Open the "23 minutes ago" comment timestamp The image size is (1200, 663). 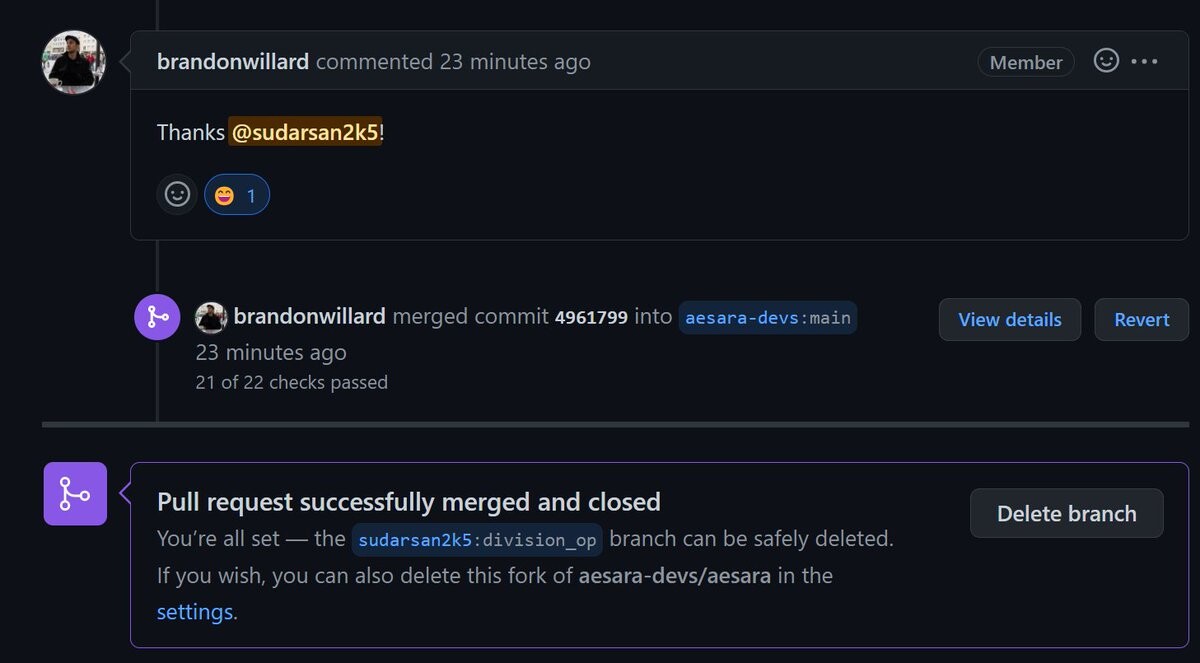click(x=515, y=62)
